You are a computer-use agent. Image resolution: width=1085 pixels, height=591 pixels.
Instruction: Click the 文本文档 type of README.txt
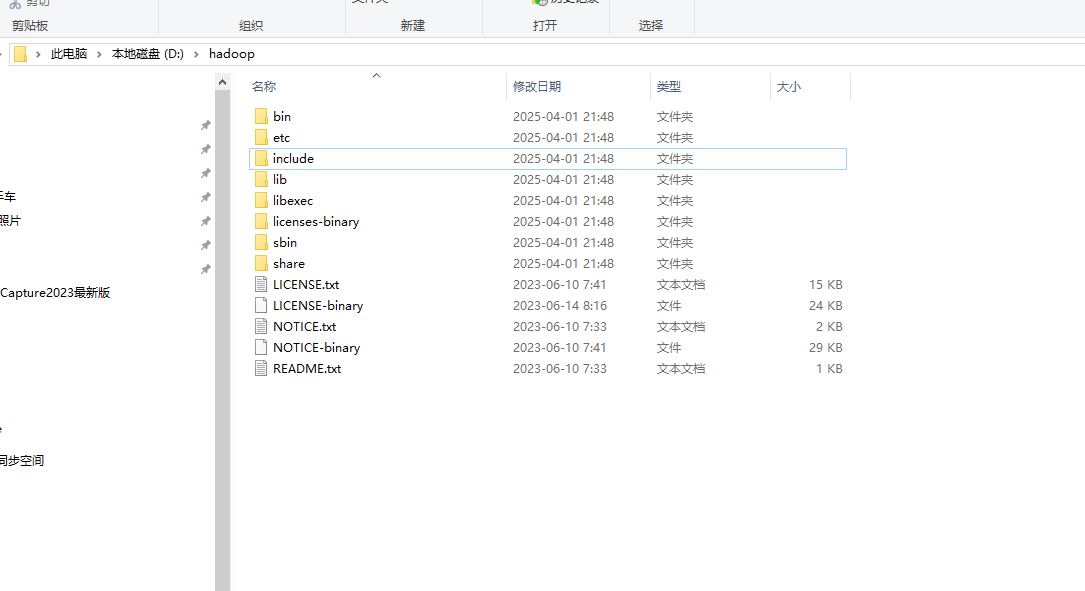pyautogui.click(x=681, y=368)
